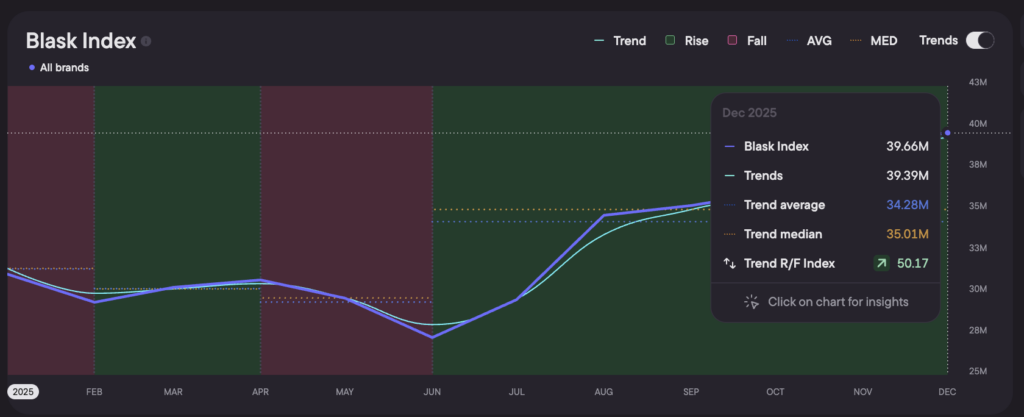The image size is (1024, 417).
Task: Click the JUN label on the x-axis
Action: (x=433, y=393)
